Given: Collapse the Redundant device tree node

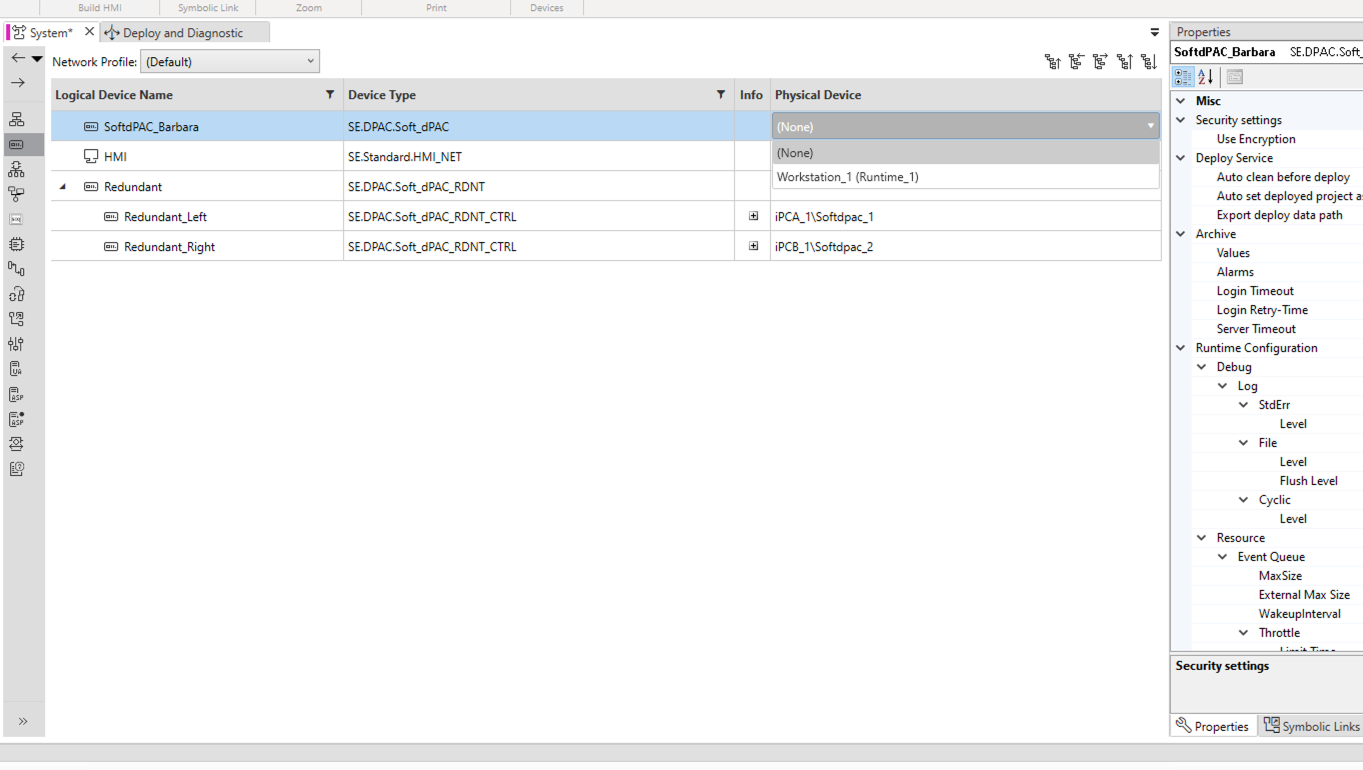Looking at the screenshot, I should [x=63, y=187].
